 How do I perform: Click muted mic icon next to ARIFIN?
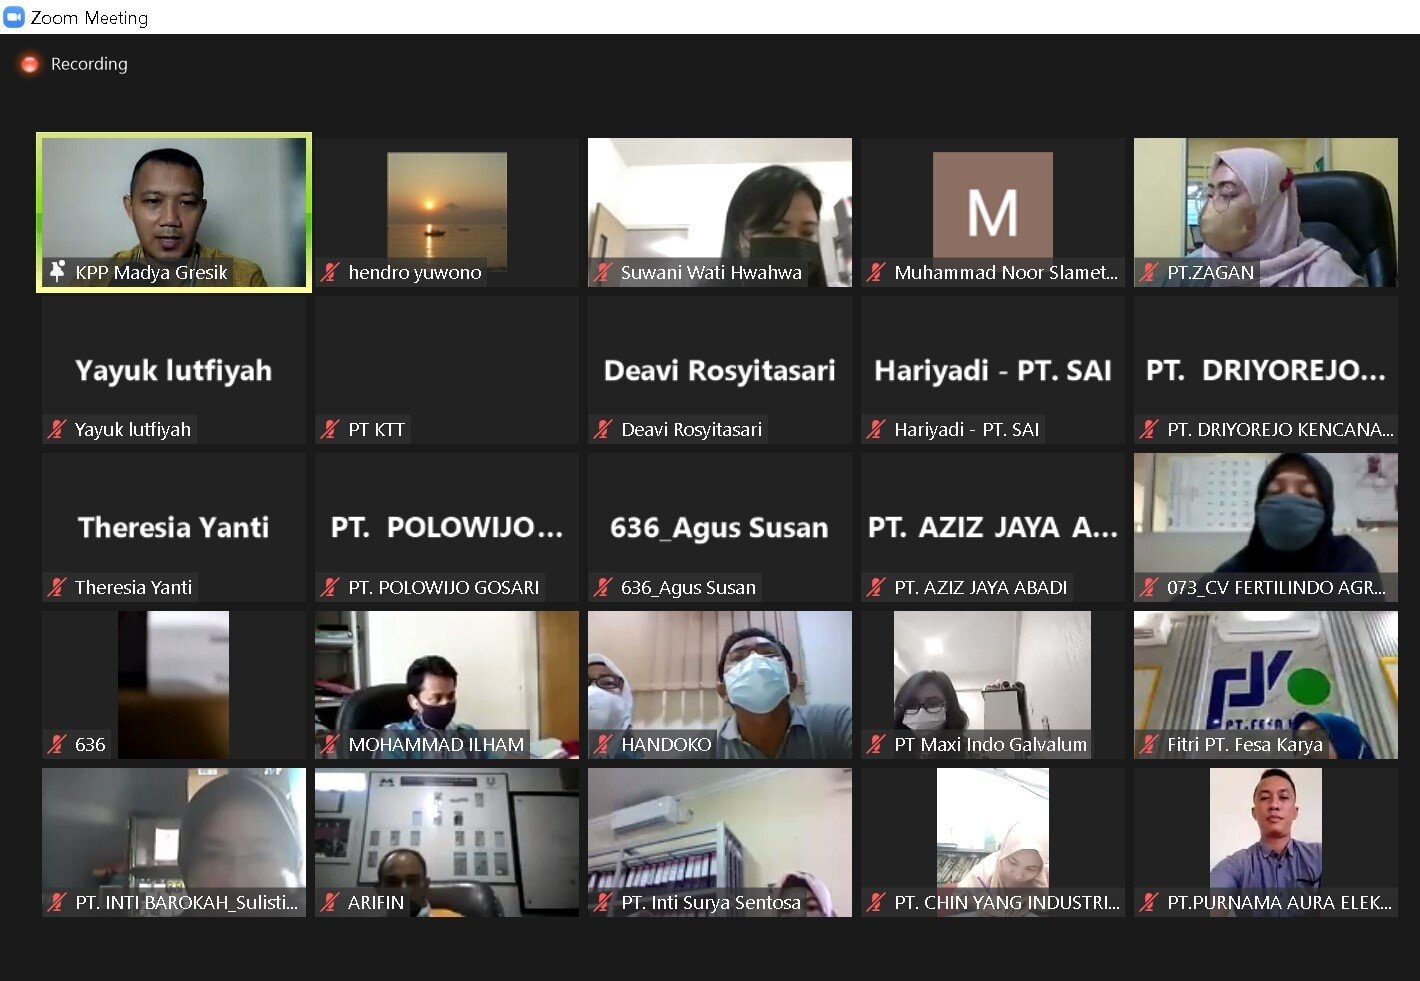(330, 902)
